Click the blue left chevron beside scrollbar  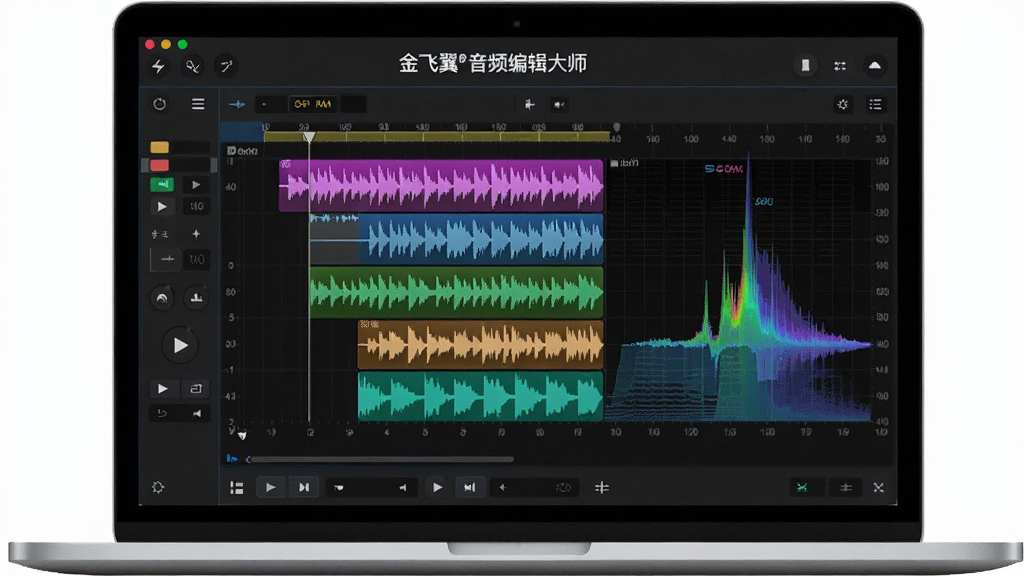[x=248, y=460]
